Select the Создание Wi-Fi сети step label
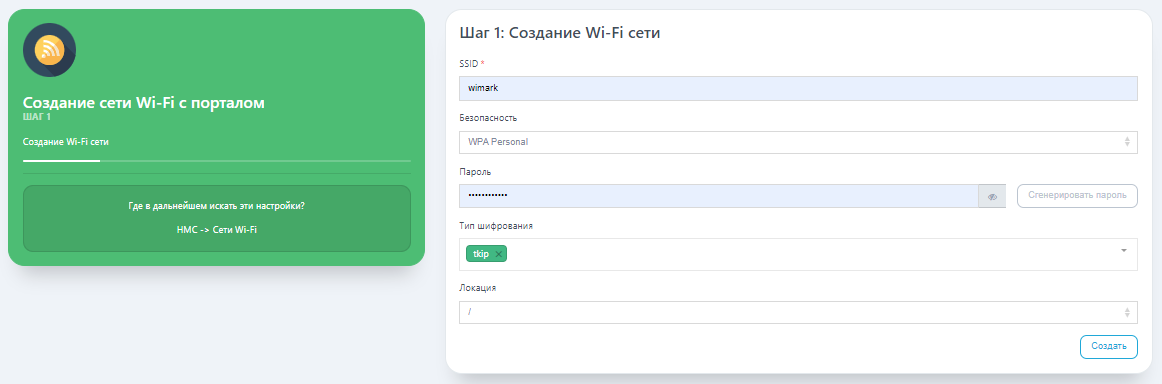Viewport: 1162px width, 384px height. pos(71,142)
